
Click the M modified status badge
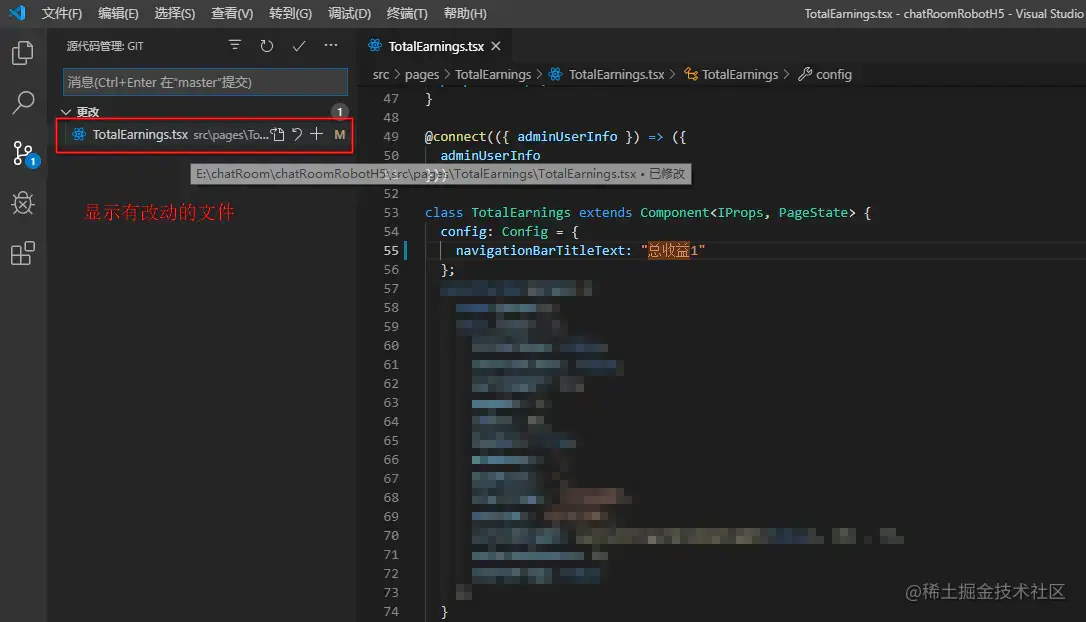339,134
